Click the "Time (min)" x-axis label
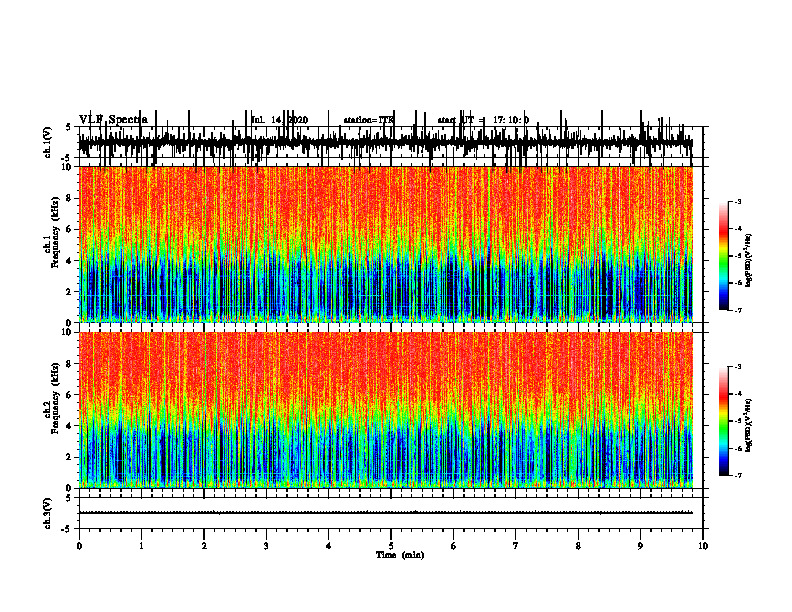The image size is (792, 612). coord(400,555)
